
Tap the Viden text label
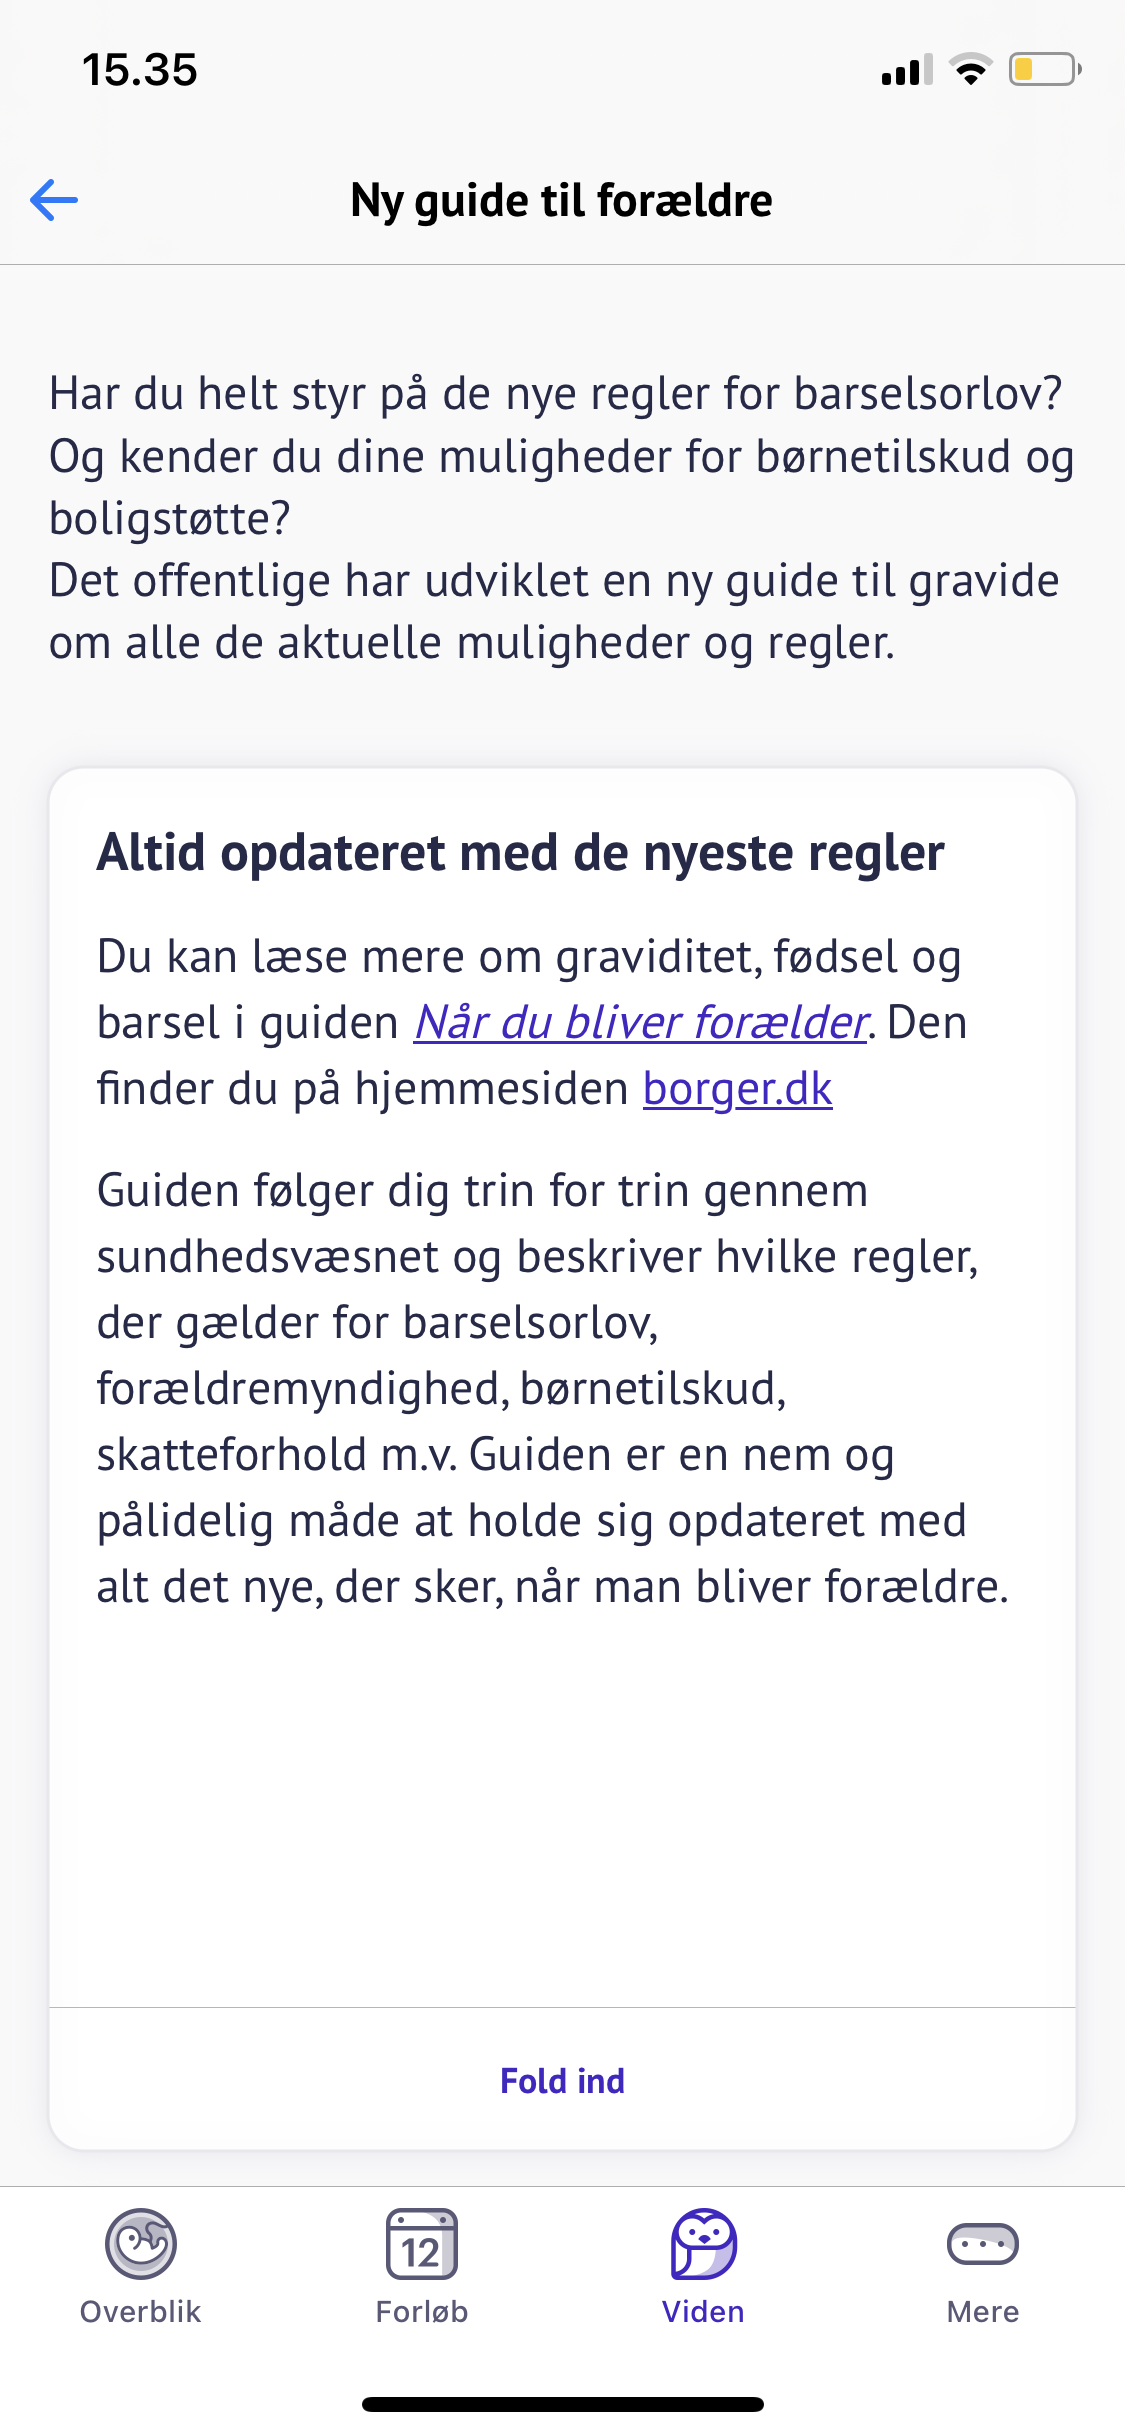pyautogui.click(x=703, y=2312)
